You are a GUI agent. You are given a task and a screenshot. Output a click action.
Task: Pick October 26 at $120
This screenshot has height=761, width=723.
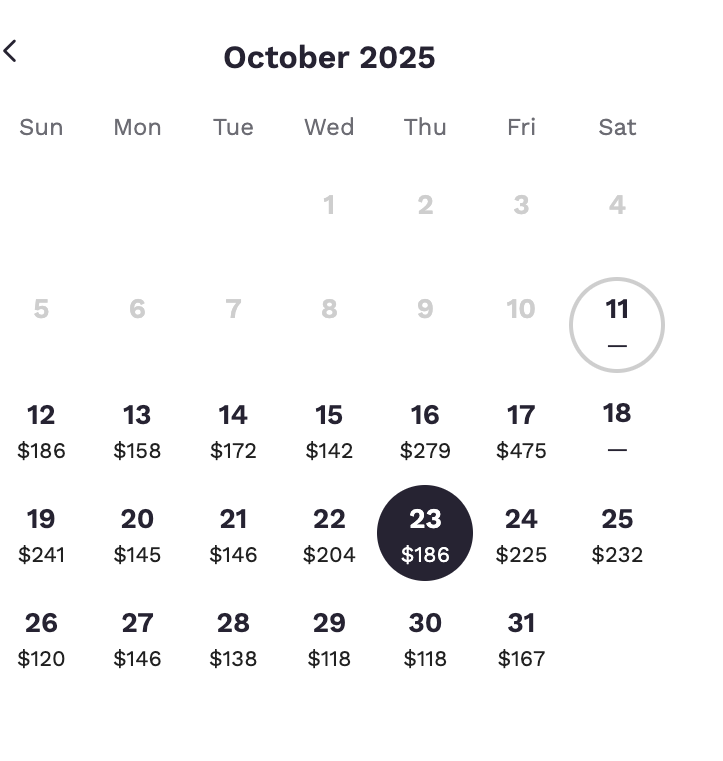[41, 638]
